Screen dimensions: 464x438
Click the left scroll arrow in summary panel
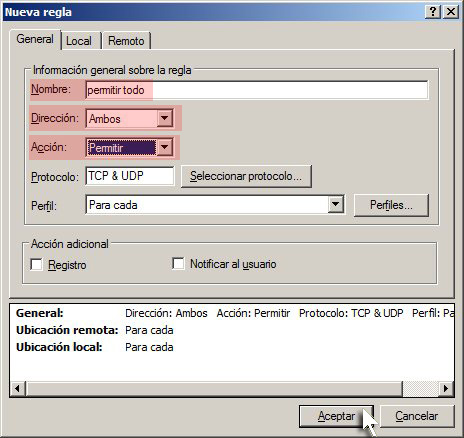tap(17, 388)
